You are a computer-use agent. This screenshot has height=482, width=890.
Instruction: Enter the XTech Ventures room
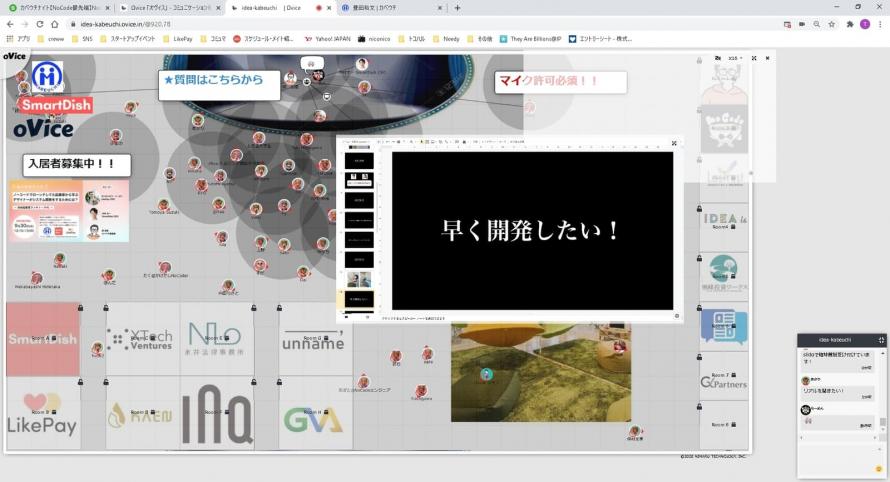pos(143,339)
